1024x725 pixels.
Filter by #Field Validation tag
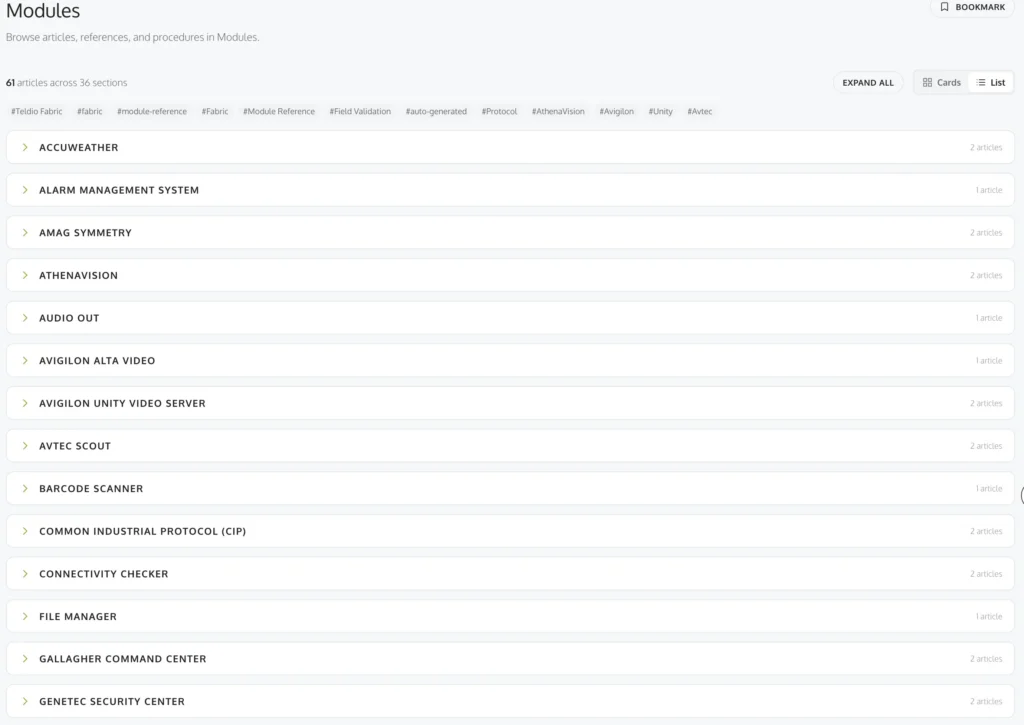tap(360, 112)
